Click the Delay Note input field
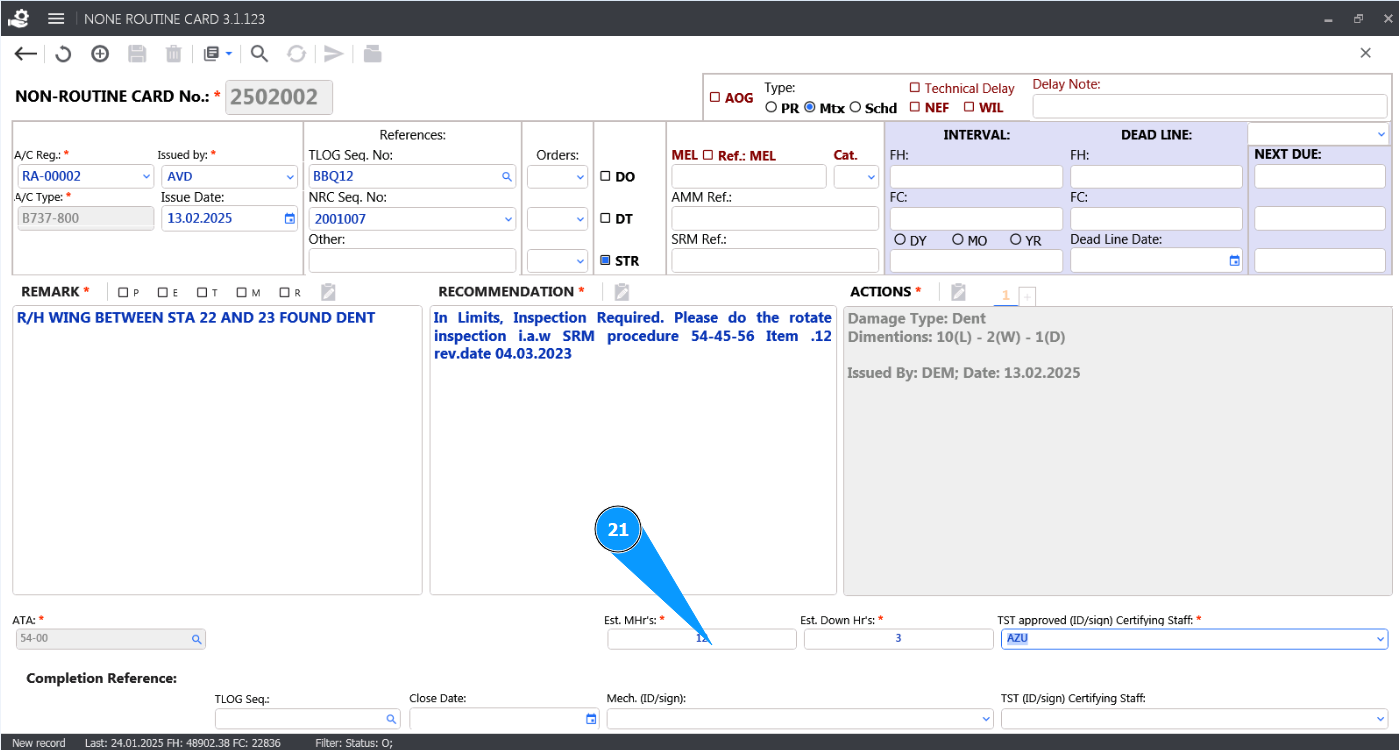The width and height of the screenshot is (1399, 750). click(1209, 106)
